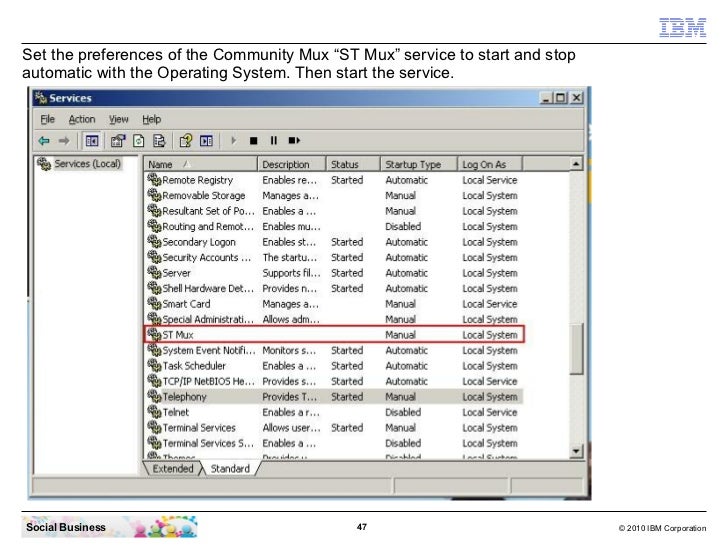
Task: Click the Start Service play icon
Action: click(234, 140)
